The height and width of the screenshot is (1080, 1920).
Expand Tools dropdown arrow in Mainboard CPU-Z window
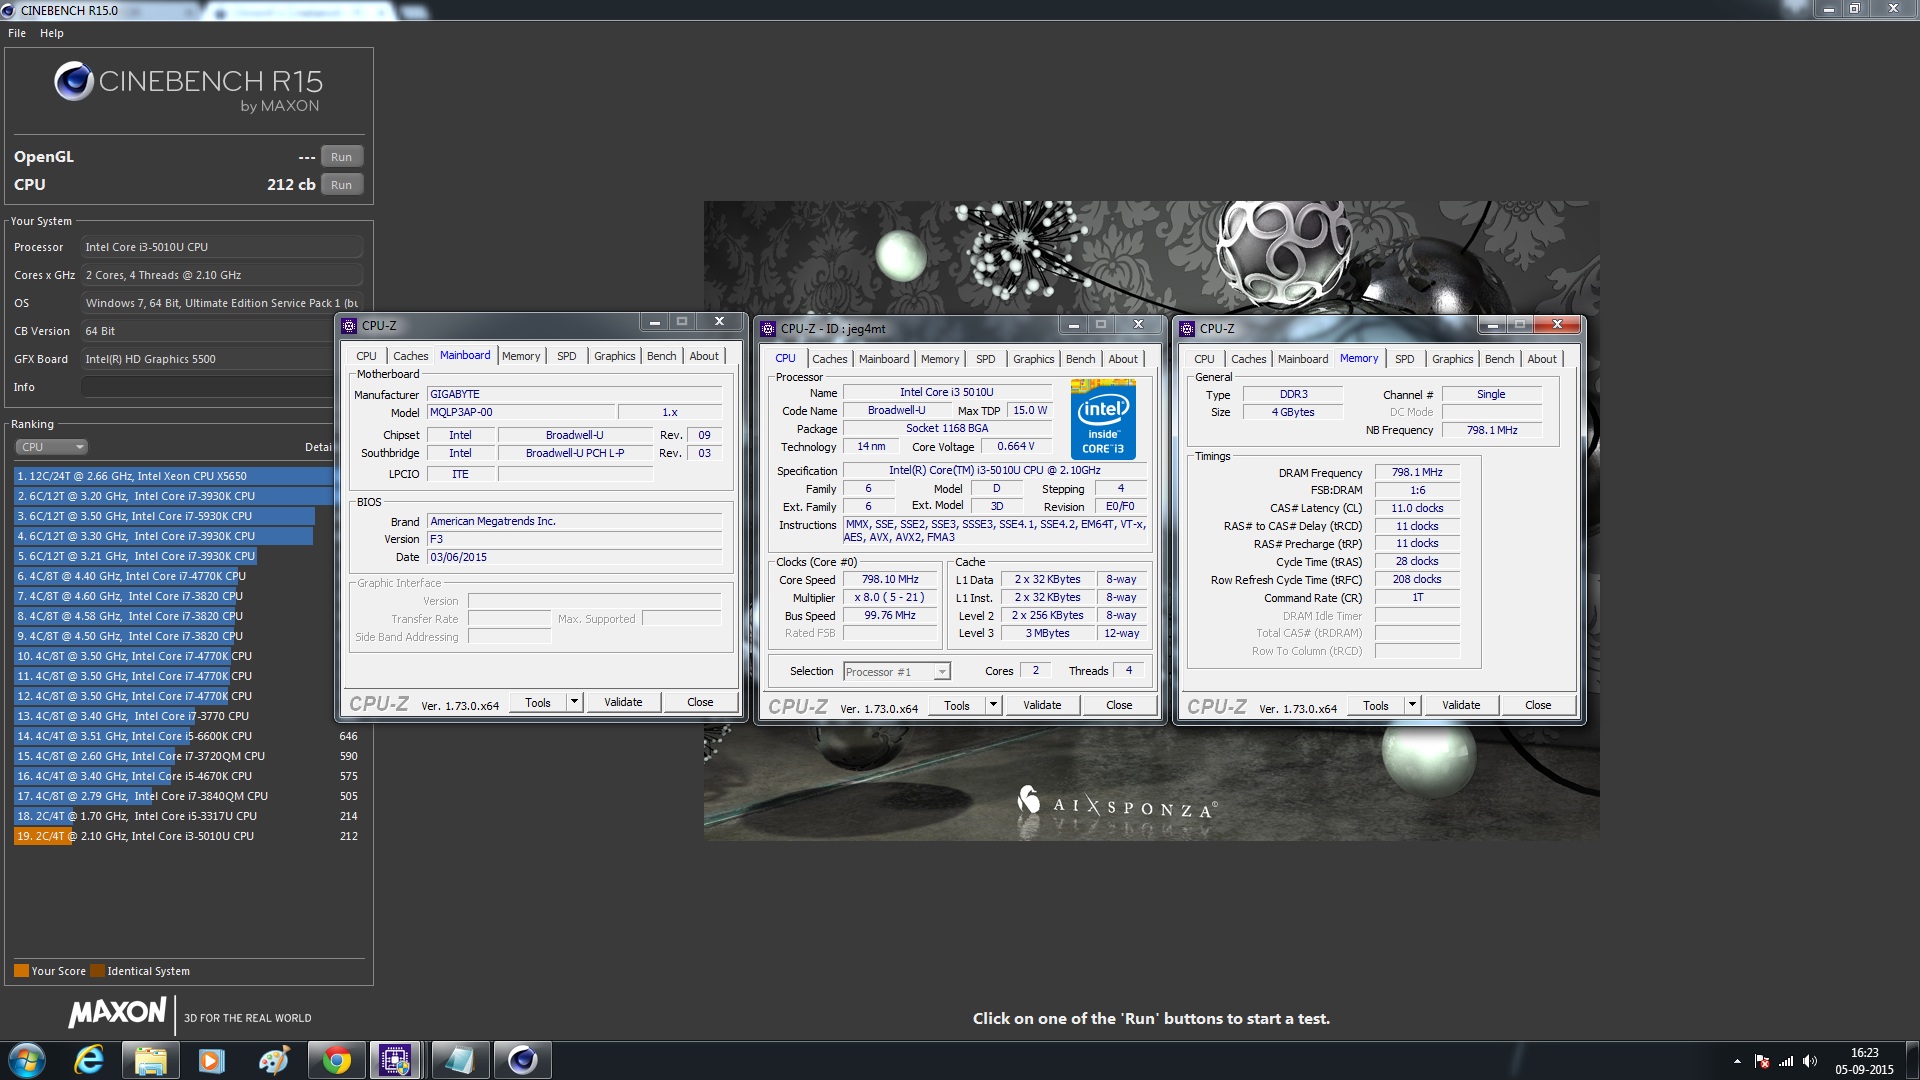point(575,703)
